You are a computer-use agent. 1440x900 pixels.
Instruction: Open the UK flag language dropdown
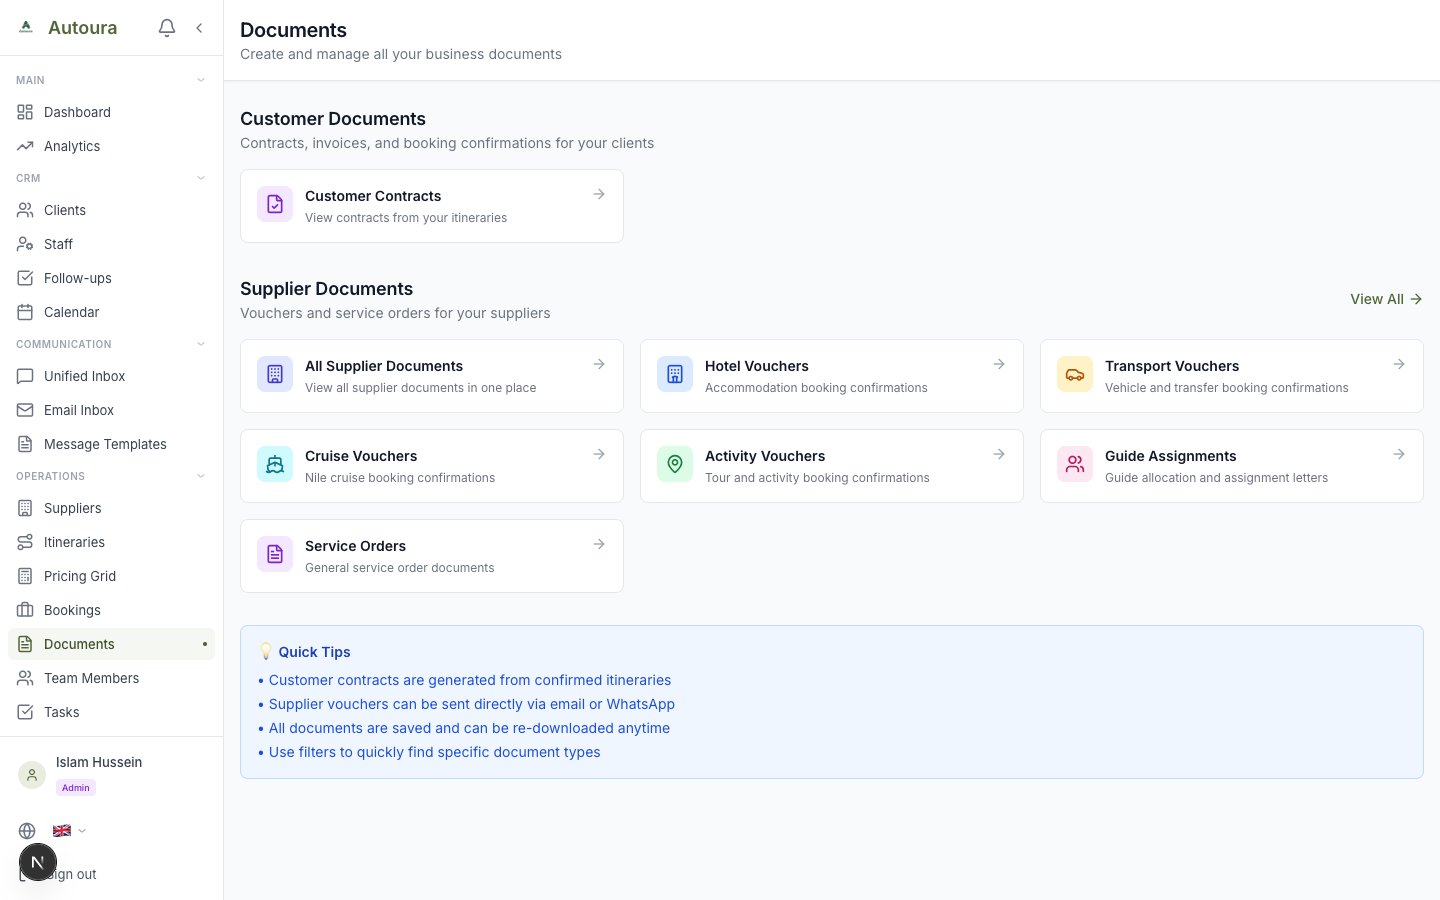pyautogui.click(x=69, y=831)
